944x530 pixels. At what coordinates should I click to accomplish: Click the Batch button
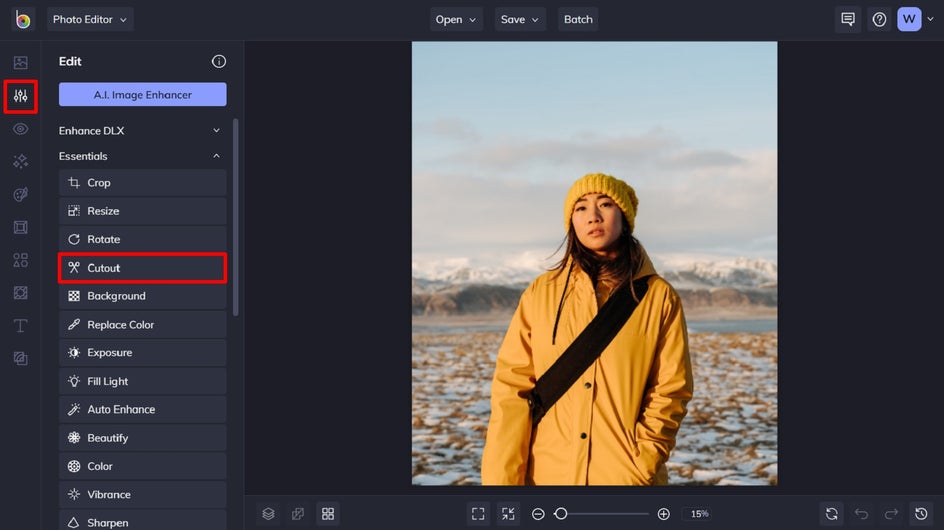(578, 19)
